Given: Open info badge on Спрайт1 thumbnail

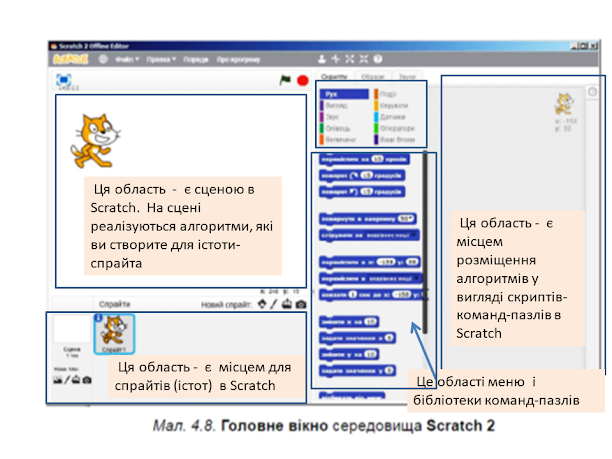Looking at the screenshot, I should click(98, 318).
